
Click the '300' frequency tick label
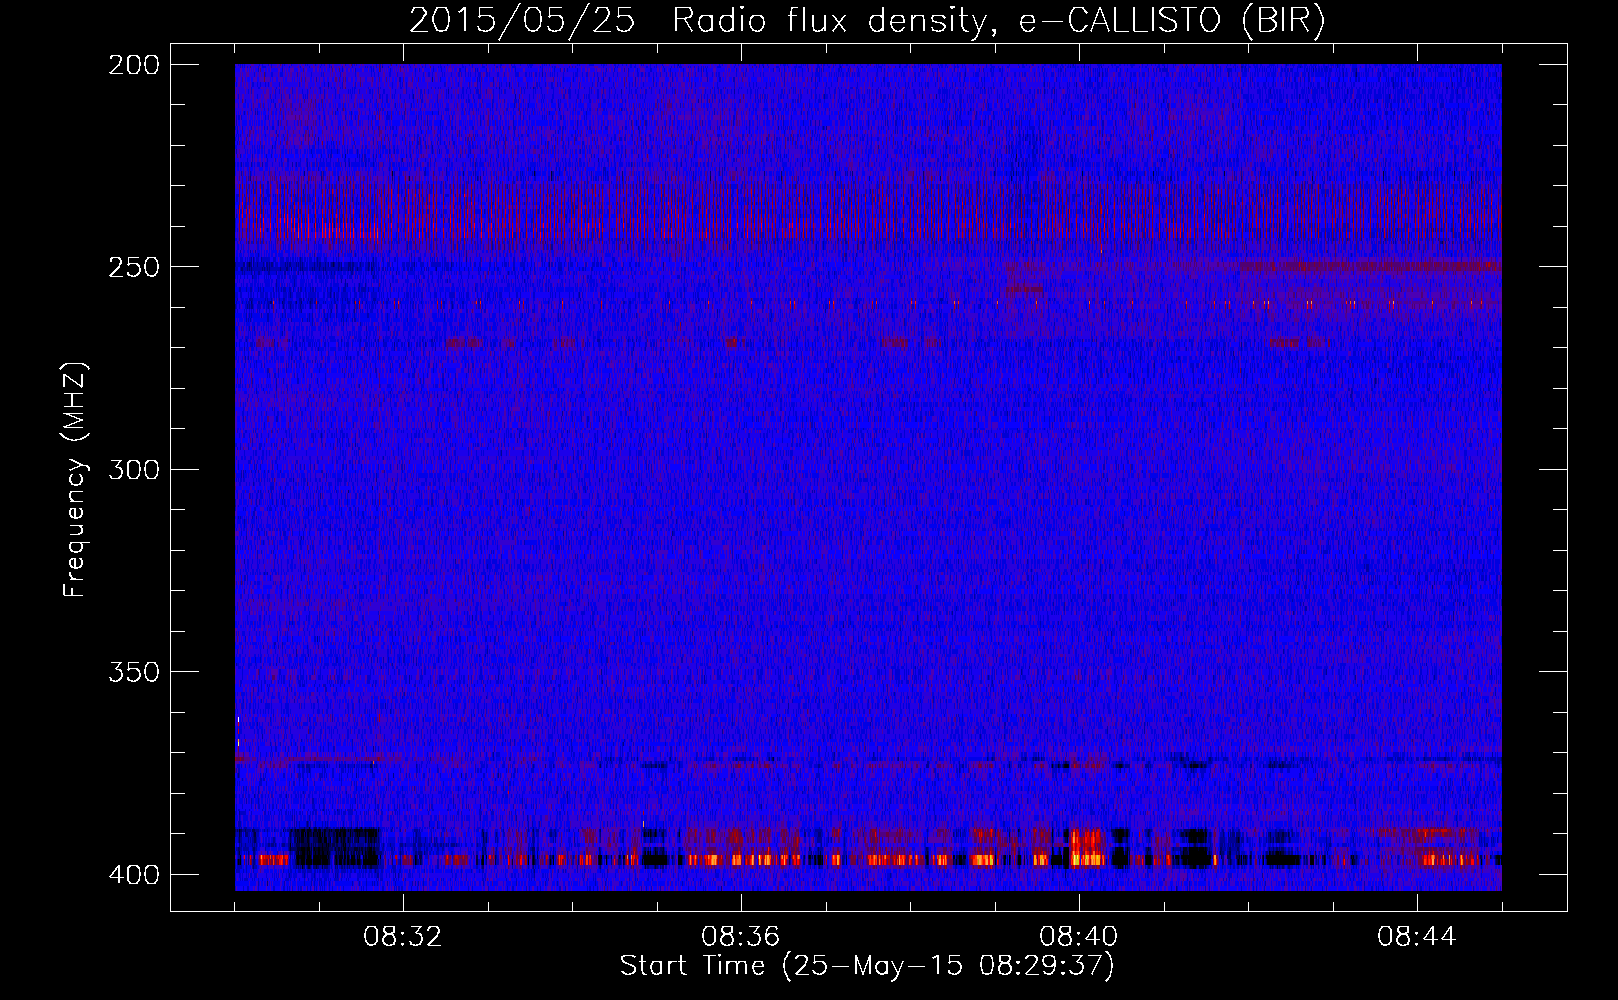[x=134, y=470]
